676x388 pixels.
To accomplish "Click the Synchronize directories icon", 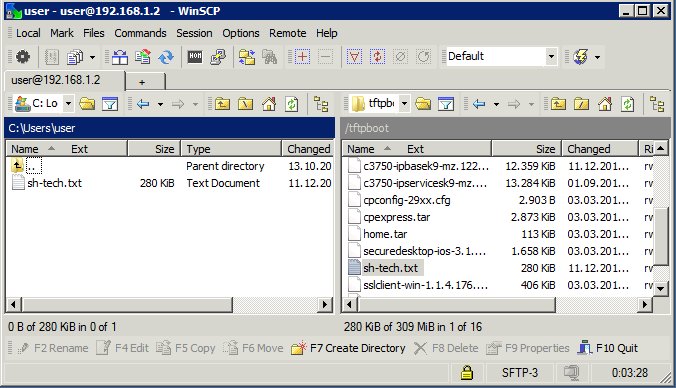I will coord(143,57).
